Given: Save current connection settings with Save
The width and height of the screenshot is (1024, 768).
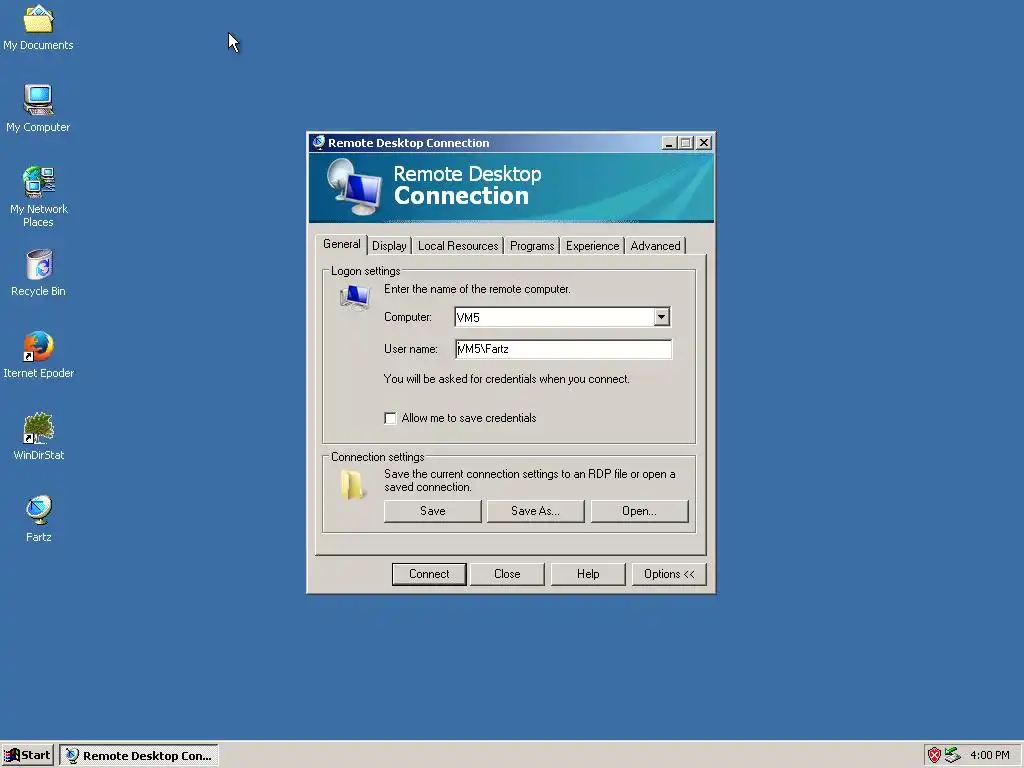Looking at the screenshot, I should [x=432, y=511].
